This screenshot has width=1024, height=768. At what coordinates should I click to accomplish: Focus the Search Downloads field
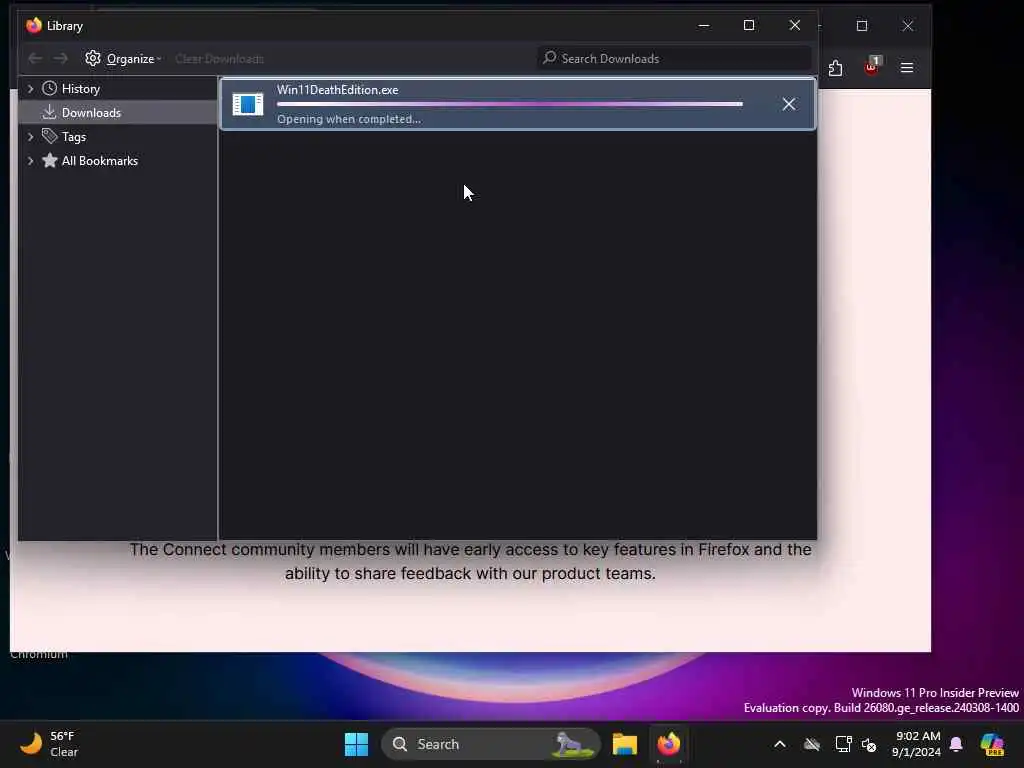(674, 59)
